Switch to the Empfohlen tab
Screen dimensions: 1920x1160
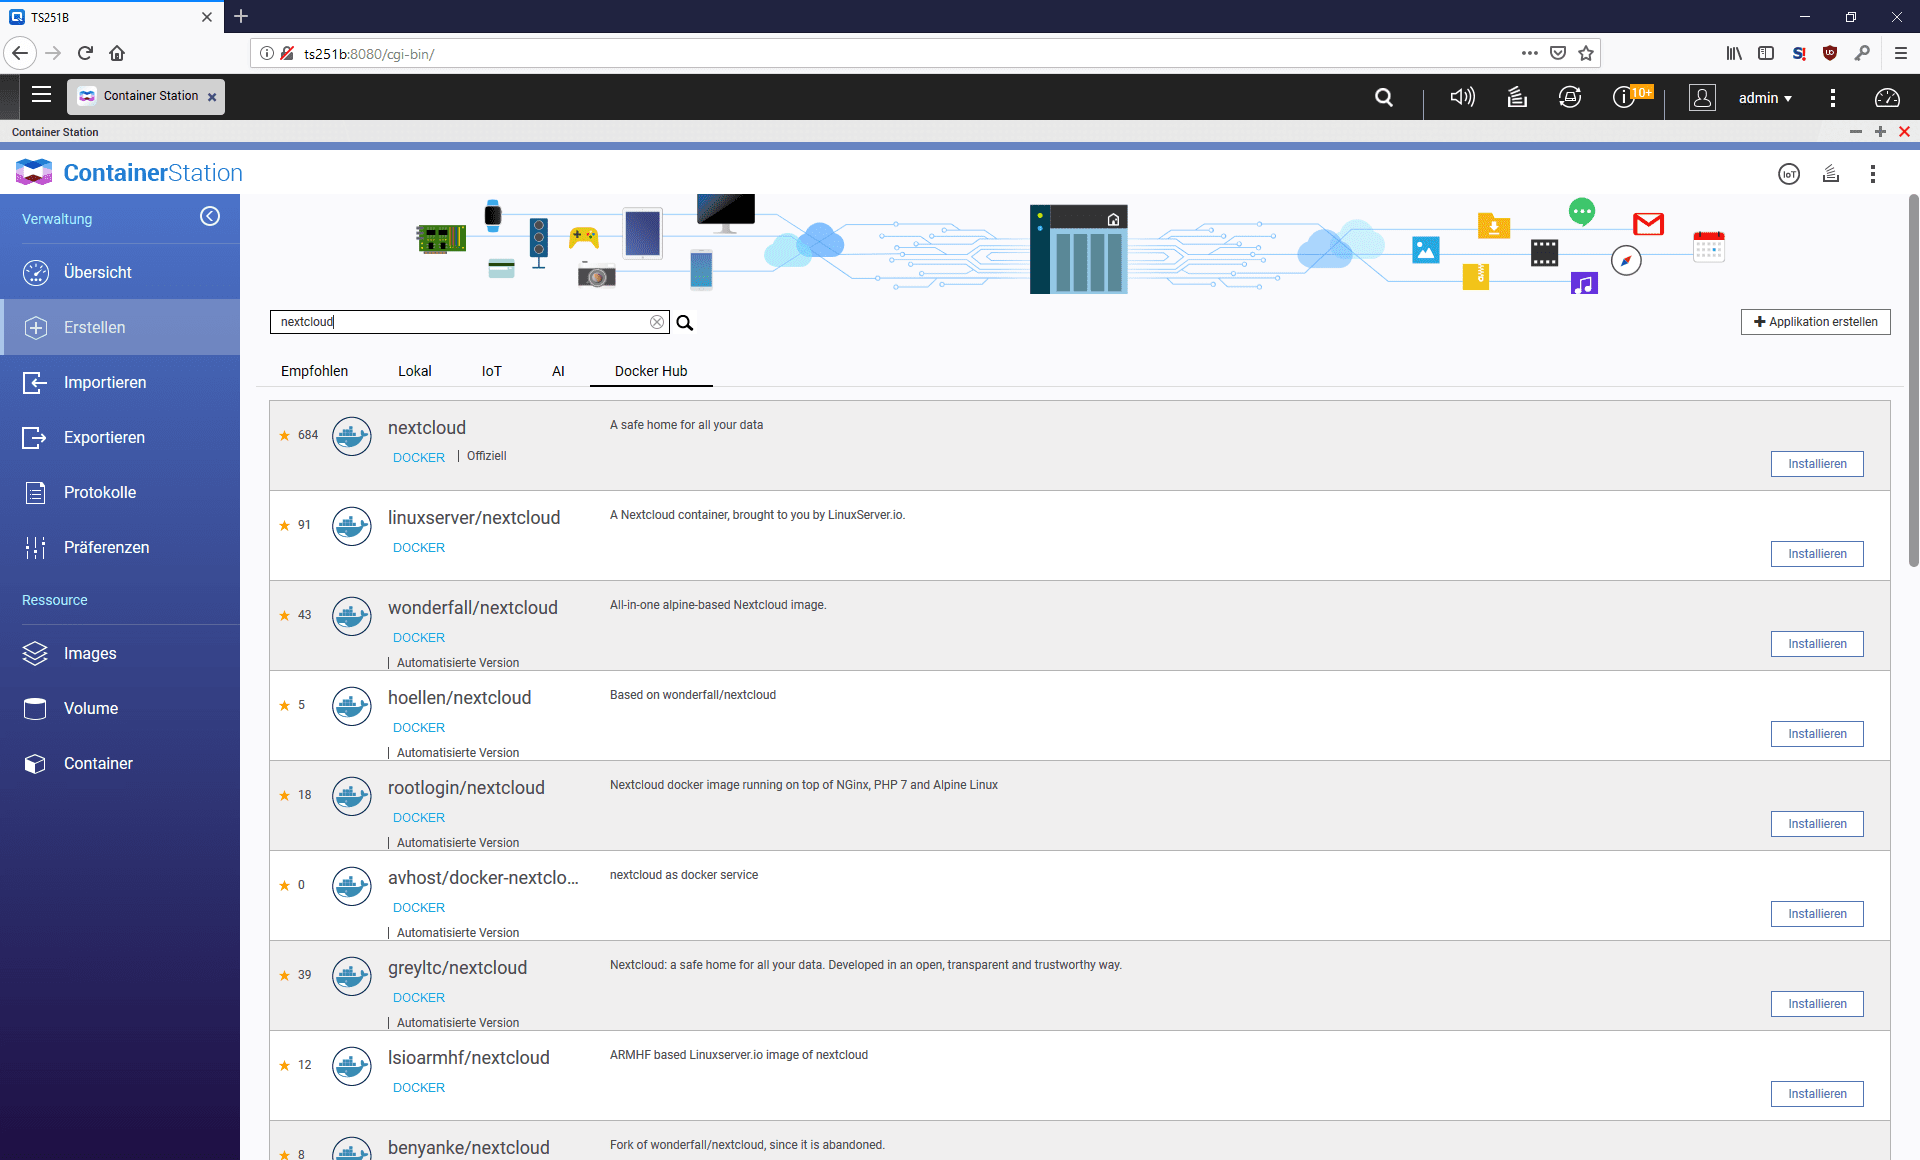(314, 371)
